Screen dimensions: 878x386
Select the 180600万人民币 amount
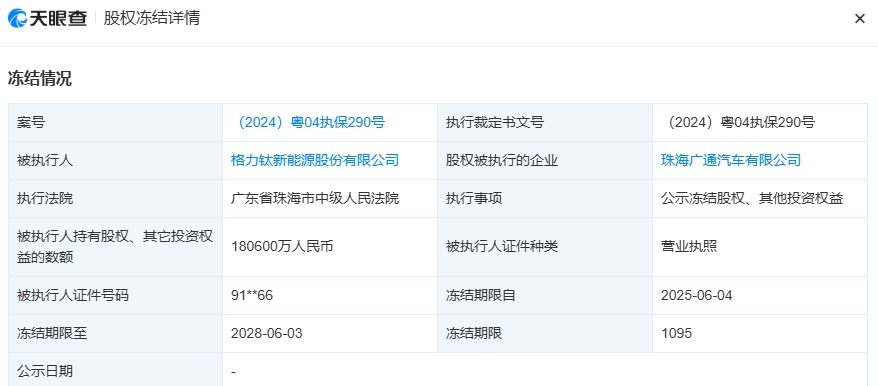point(282,247)
